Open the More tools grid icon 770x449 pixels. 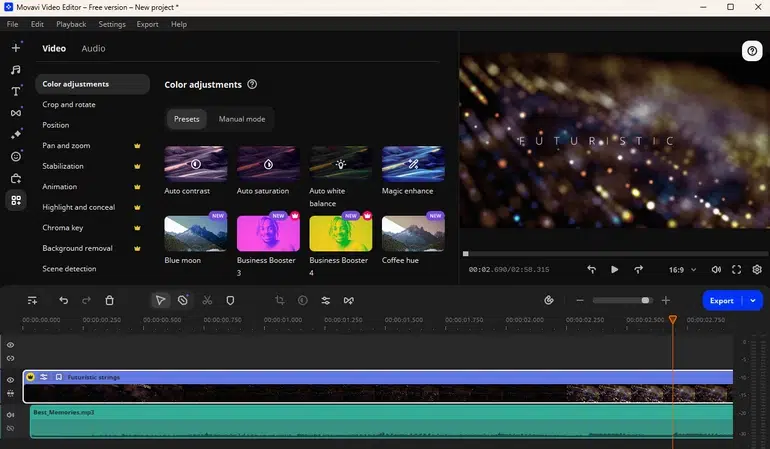click(16, 200)
